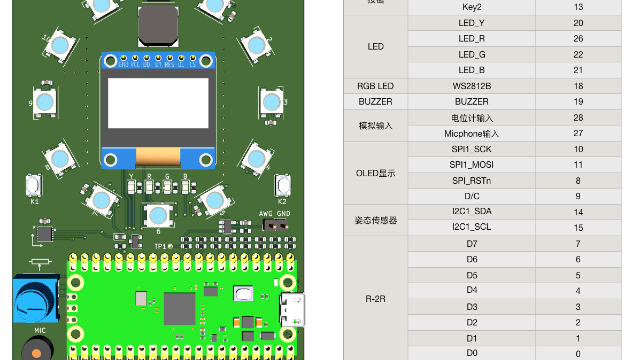640x360 pixels.
Task: Select the TP1 test point
Action: coord(170,246)
